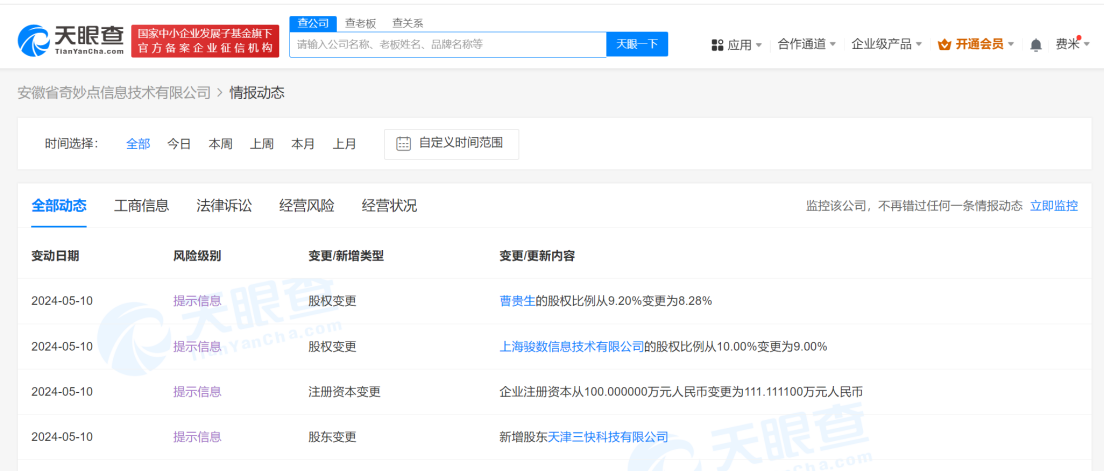Open the 费米 user account menu
This screenshot has height=472, width=1104.
pos(1072,44)
